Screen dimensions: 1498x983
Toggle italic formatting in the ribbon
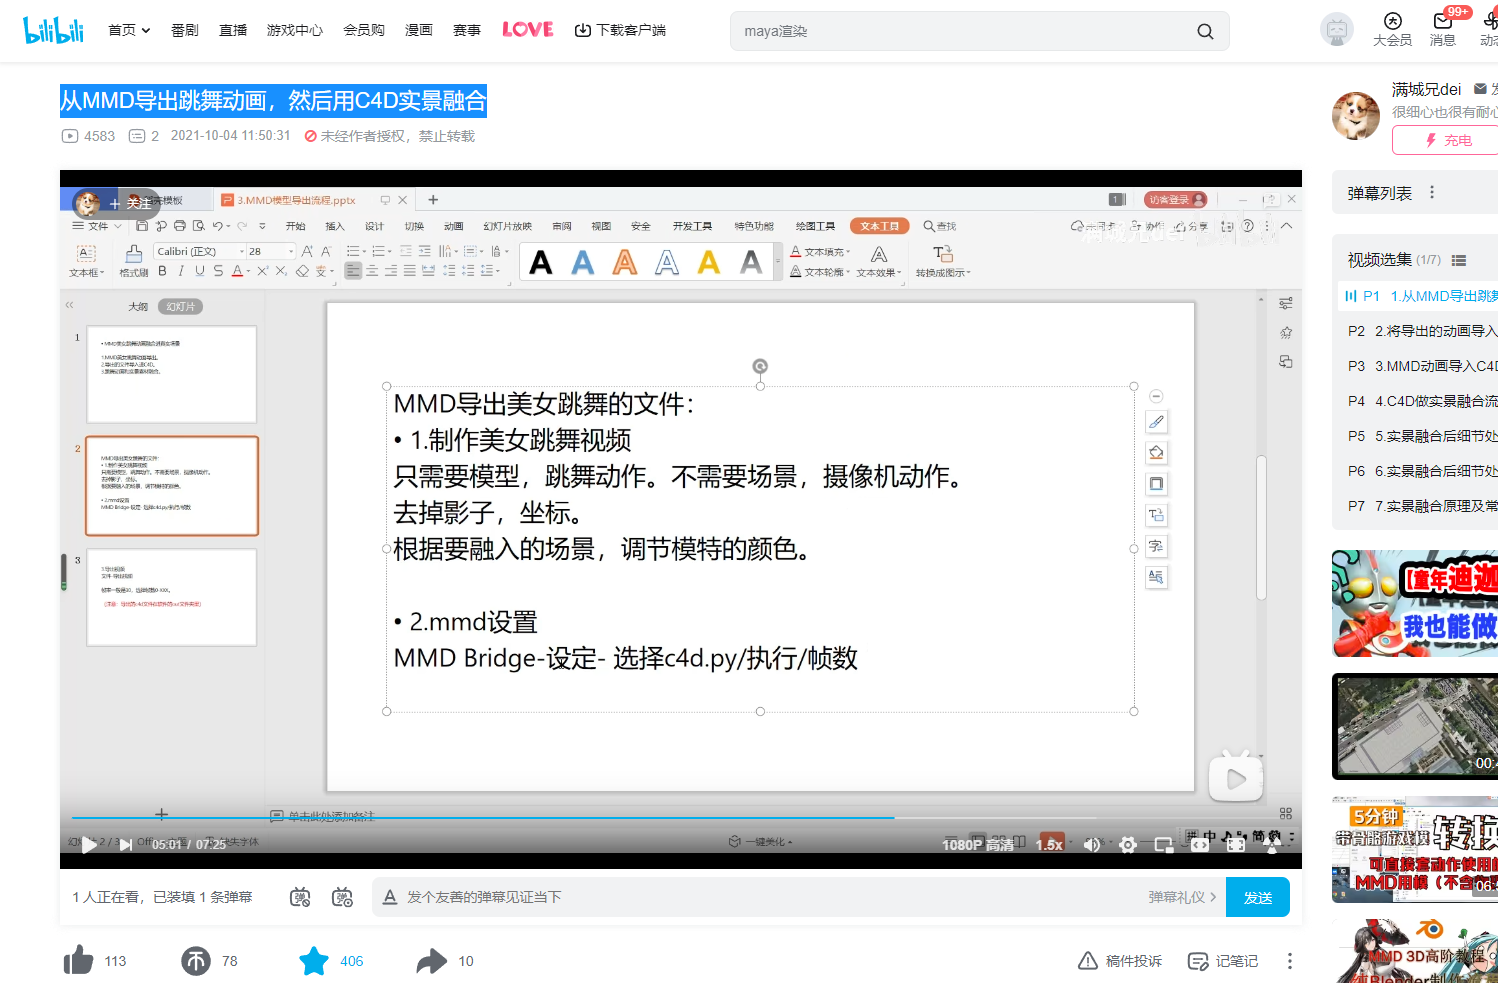181,270
